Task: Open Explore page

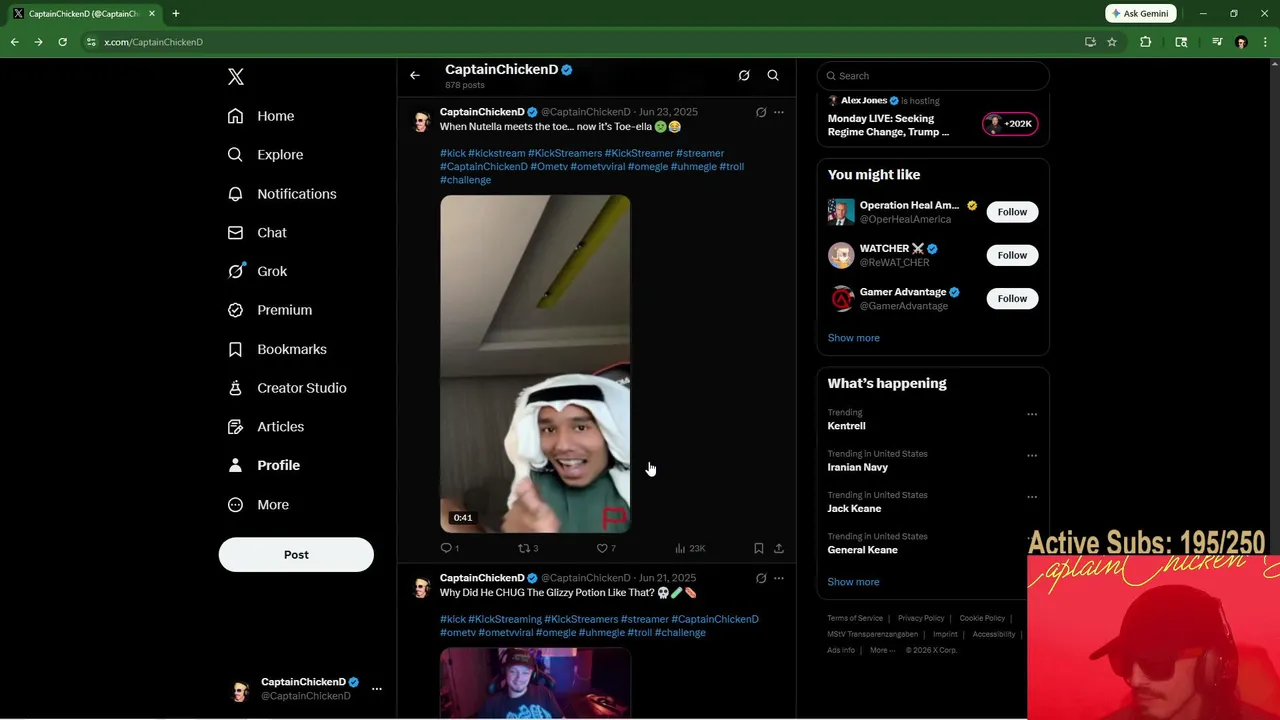Action: click(x=264, y=155)
